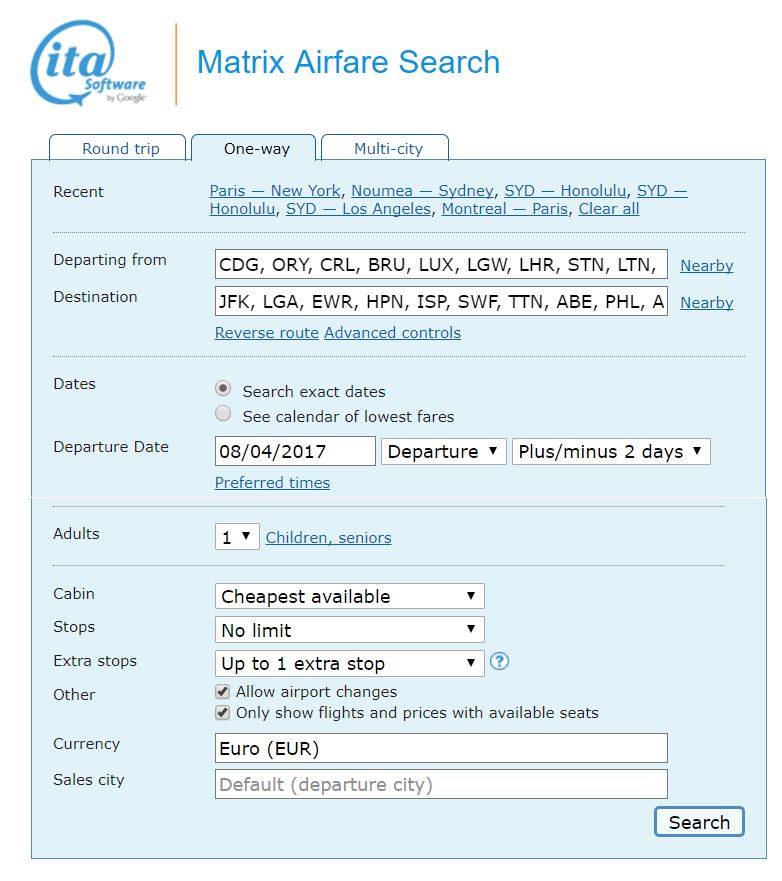Select the Search exact dates option
The image size is (782, 881).
pos(223,389)
